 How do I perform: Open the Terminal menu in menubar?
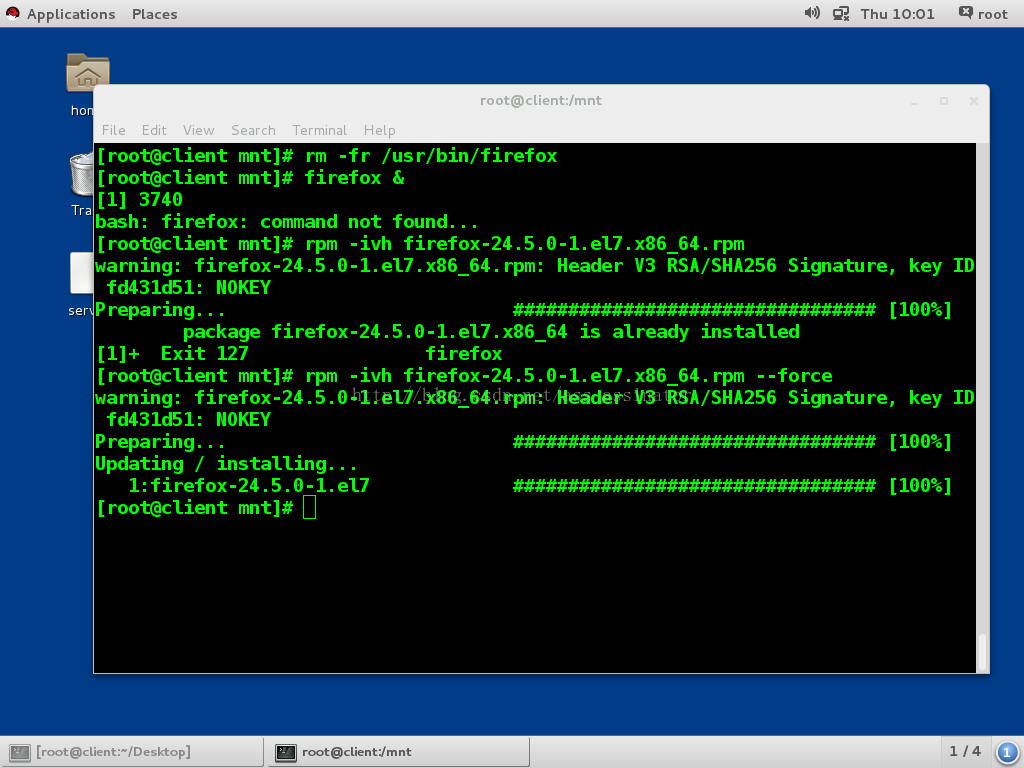click(x=319, y=130)
